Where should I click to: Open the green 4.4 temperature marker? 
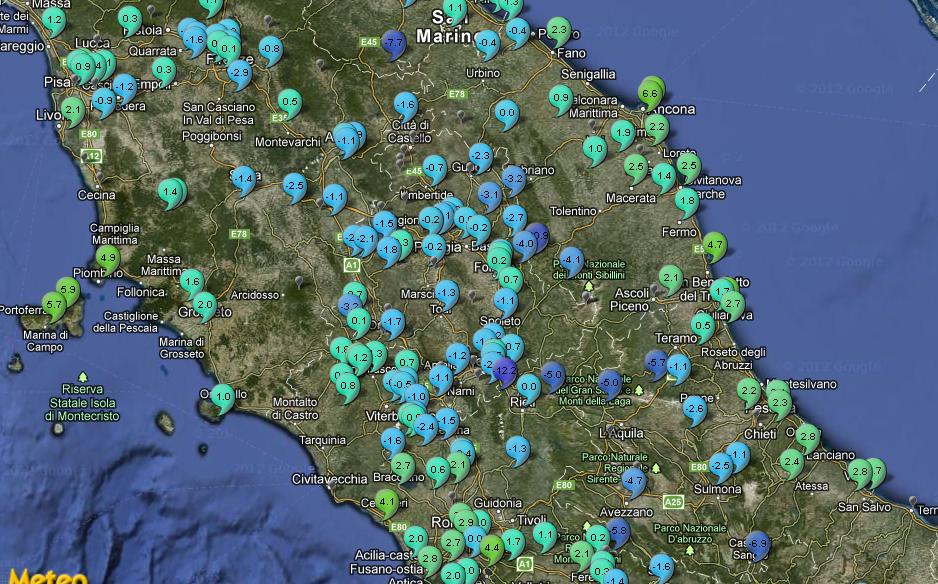491,547
